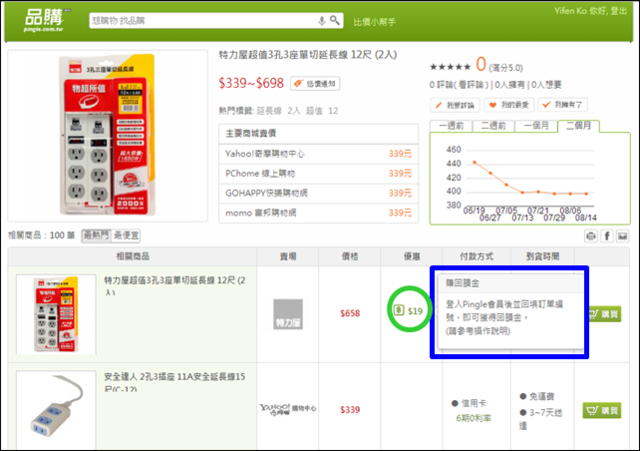The image size is (640, 451).
Task: Click the 我要評論 pencil button
Action: [455, 105]
